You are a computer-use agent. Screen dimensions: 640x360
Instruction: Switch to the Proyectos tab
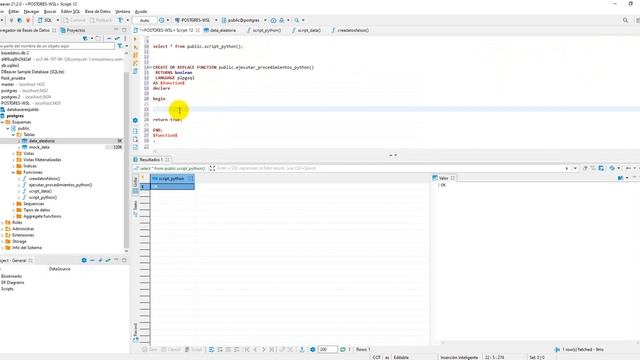click(73, 30)
